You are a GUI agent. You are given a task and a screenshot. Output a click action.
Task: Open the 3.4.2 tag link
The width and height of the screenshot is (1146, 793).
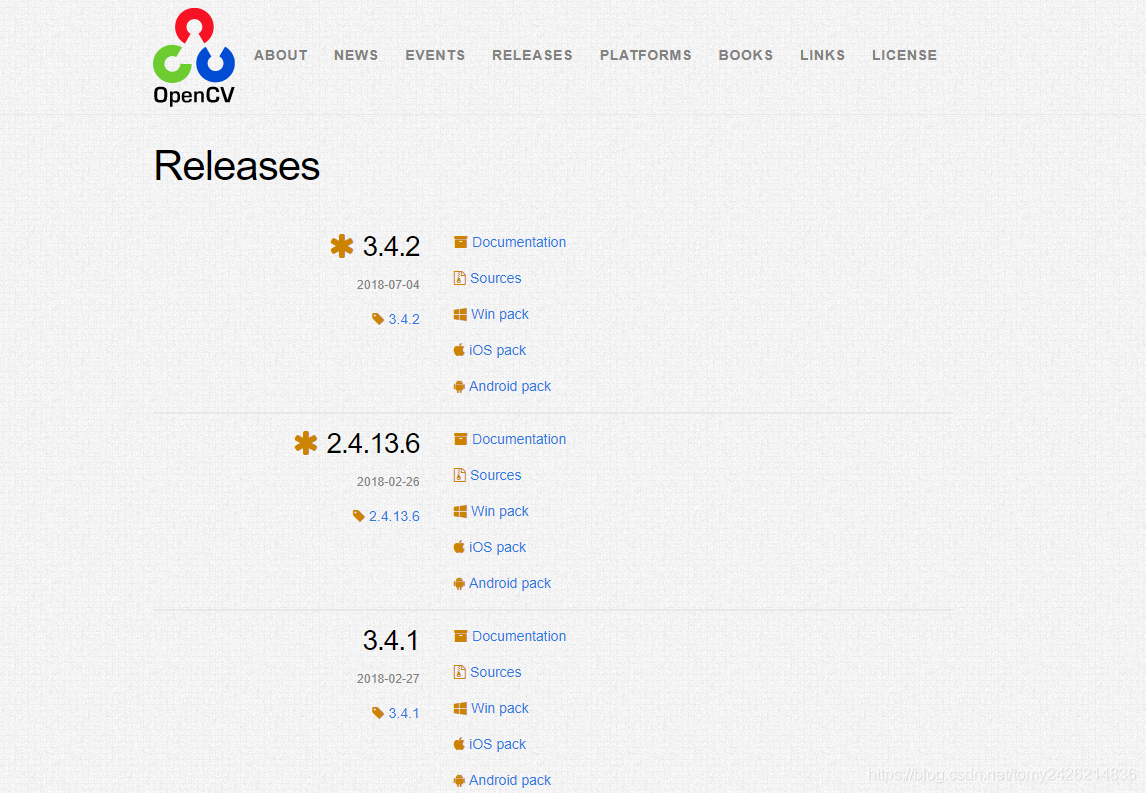click(x=404, y=319)
